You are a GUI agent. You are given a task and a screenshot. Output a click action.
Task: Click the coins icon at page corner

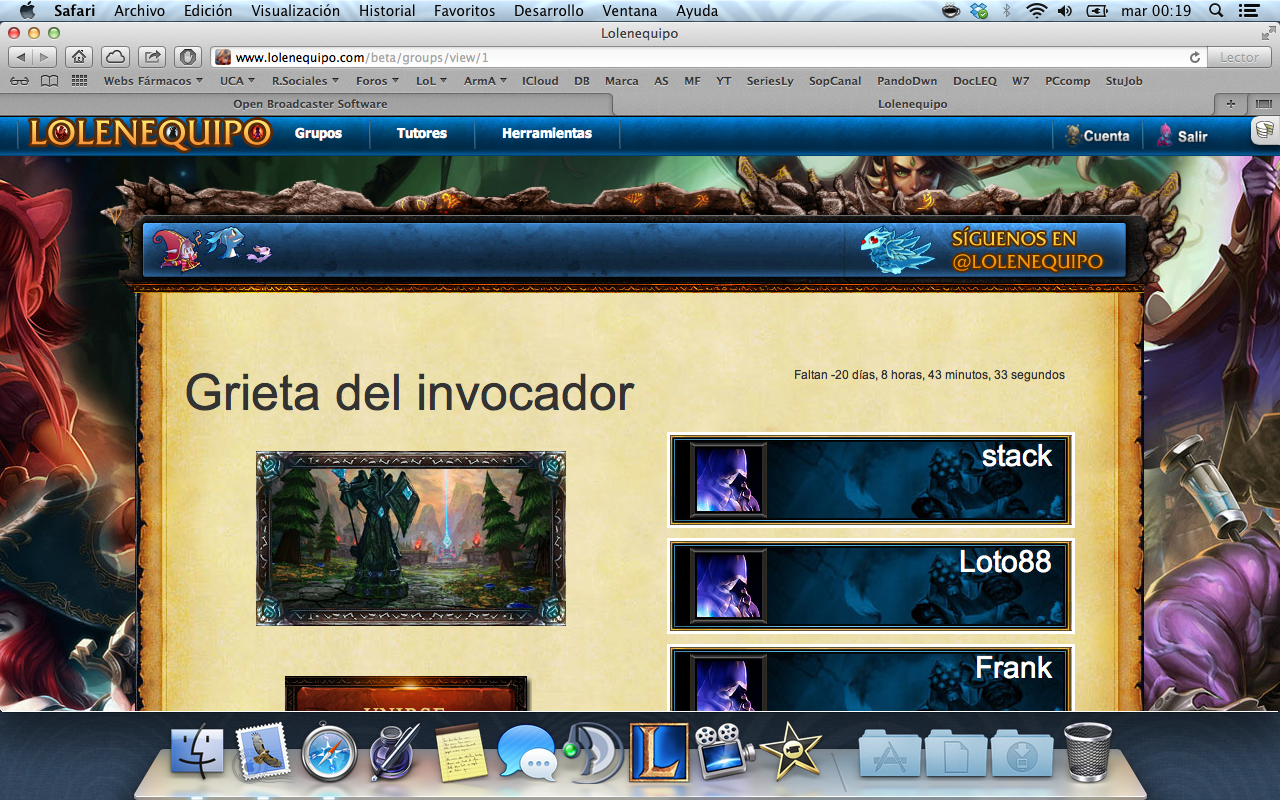coord(1265,131)
